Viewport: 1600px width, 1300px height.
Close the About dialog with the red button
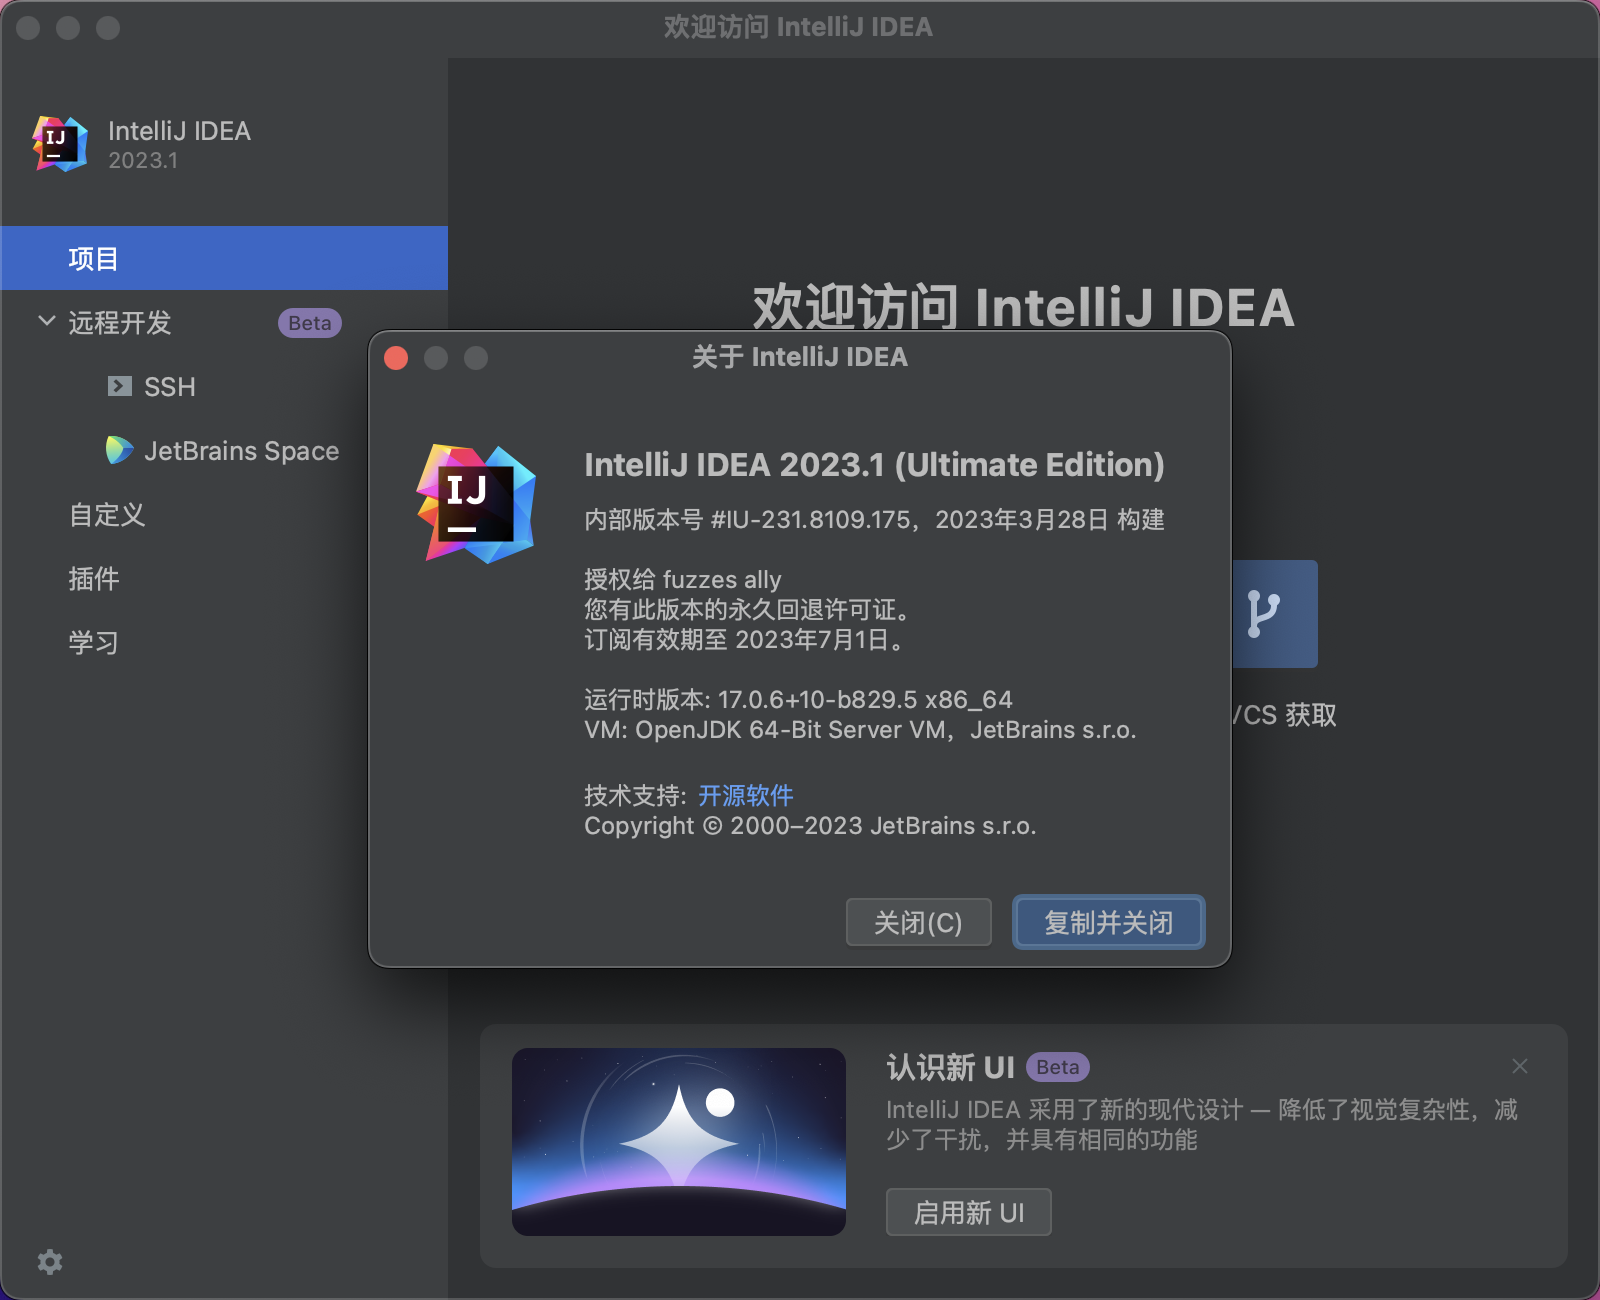click(x=396, y=358)
